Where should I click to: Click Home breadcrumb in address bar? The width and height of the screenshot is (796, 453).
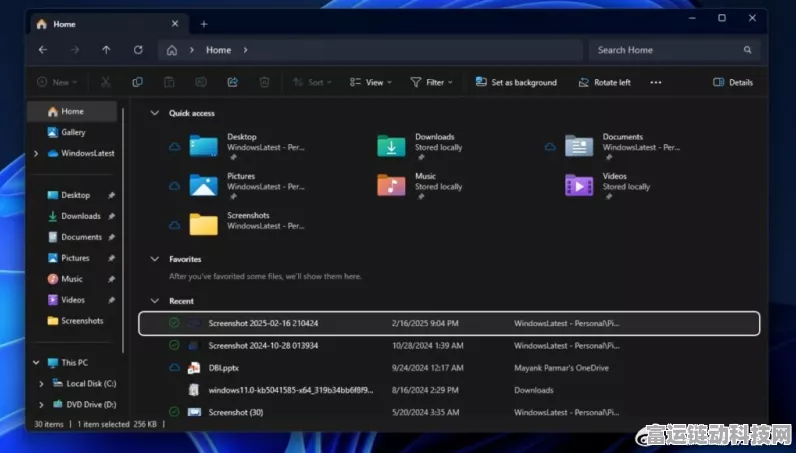(218, 50)
